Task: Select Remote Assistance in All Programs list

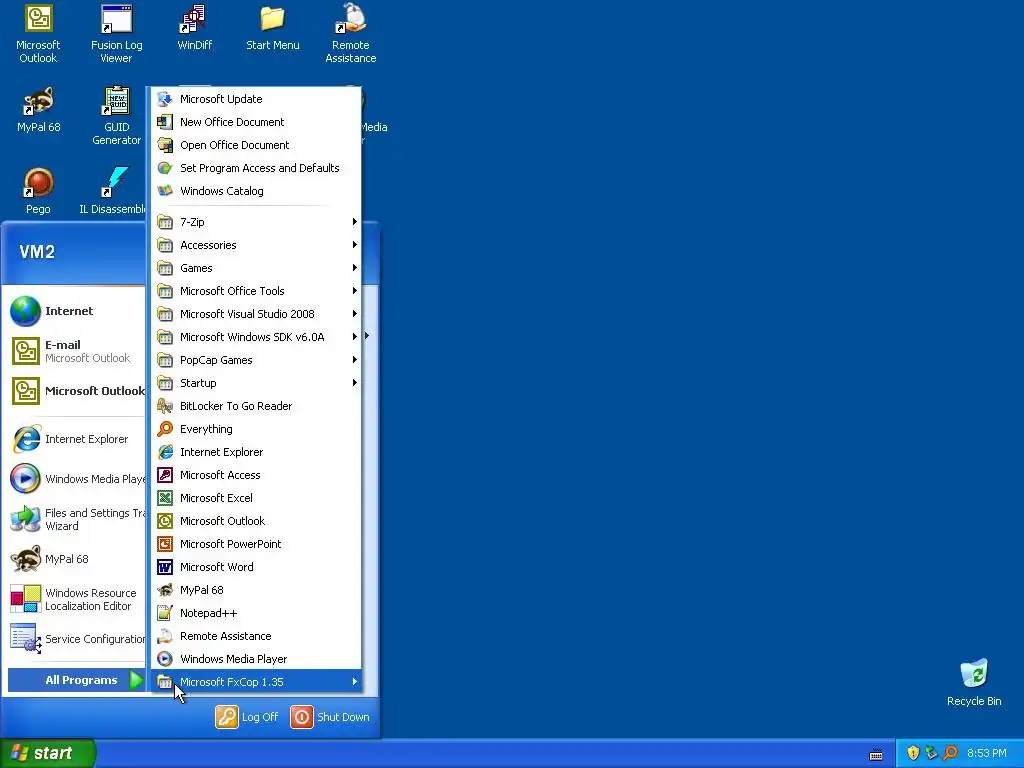Action: click(x=256, y=636)
